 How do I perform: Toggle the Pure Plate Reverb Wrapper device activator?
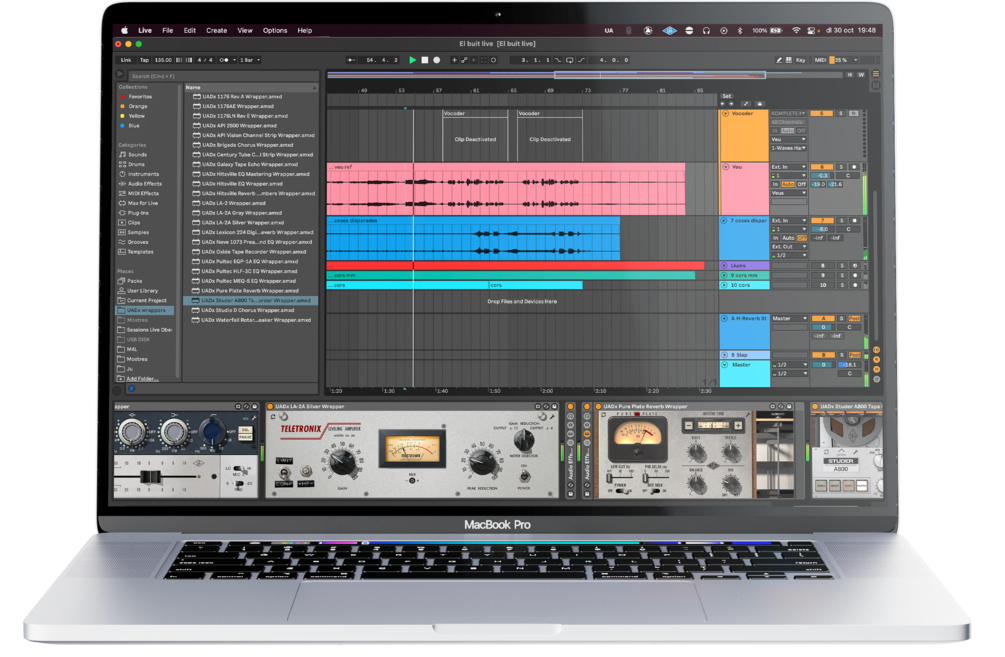coord(598,406)
